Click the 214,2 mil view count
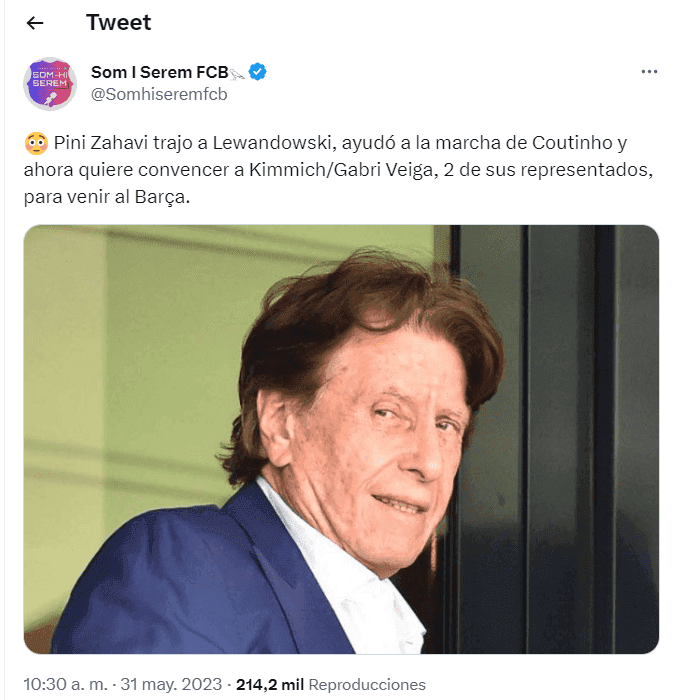Image resolution: width=678 pixels, height=700 pixels. pyautogui.click(x=270, y=685)
